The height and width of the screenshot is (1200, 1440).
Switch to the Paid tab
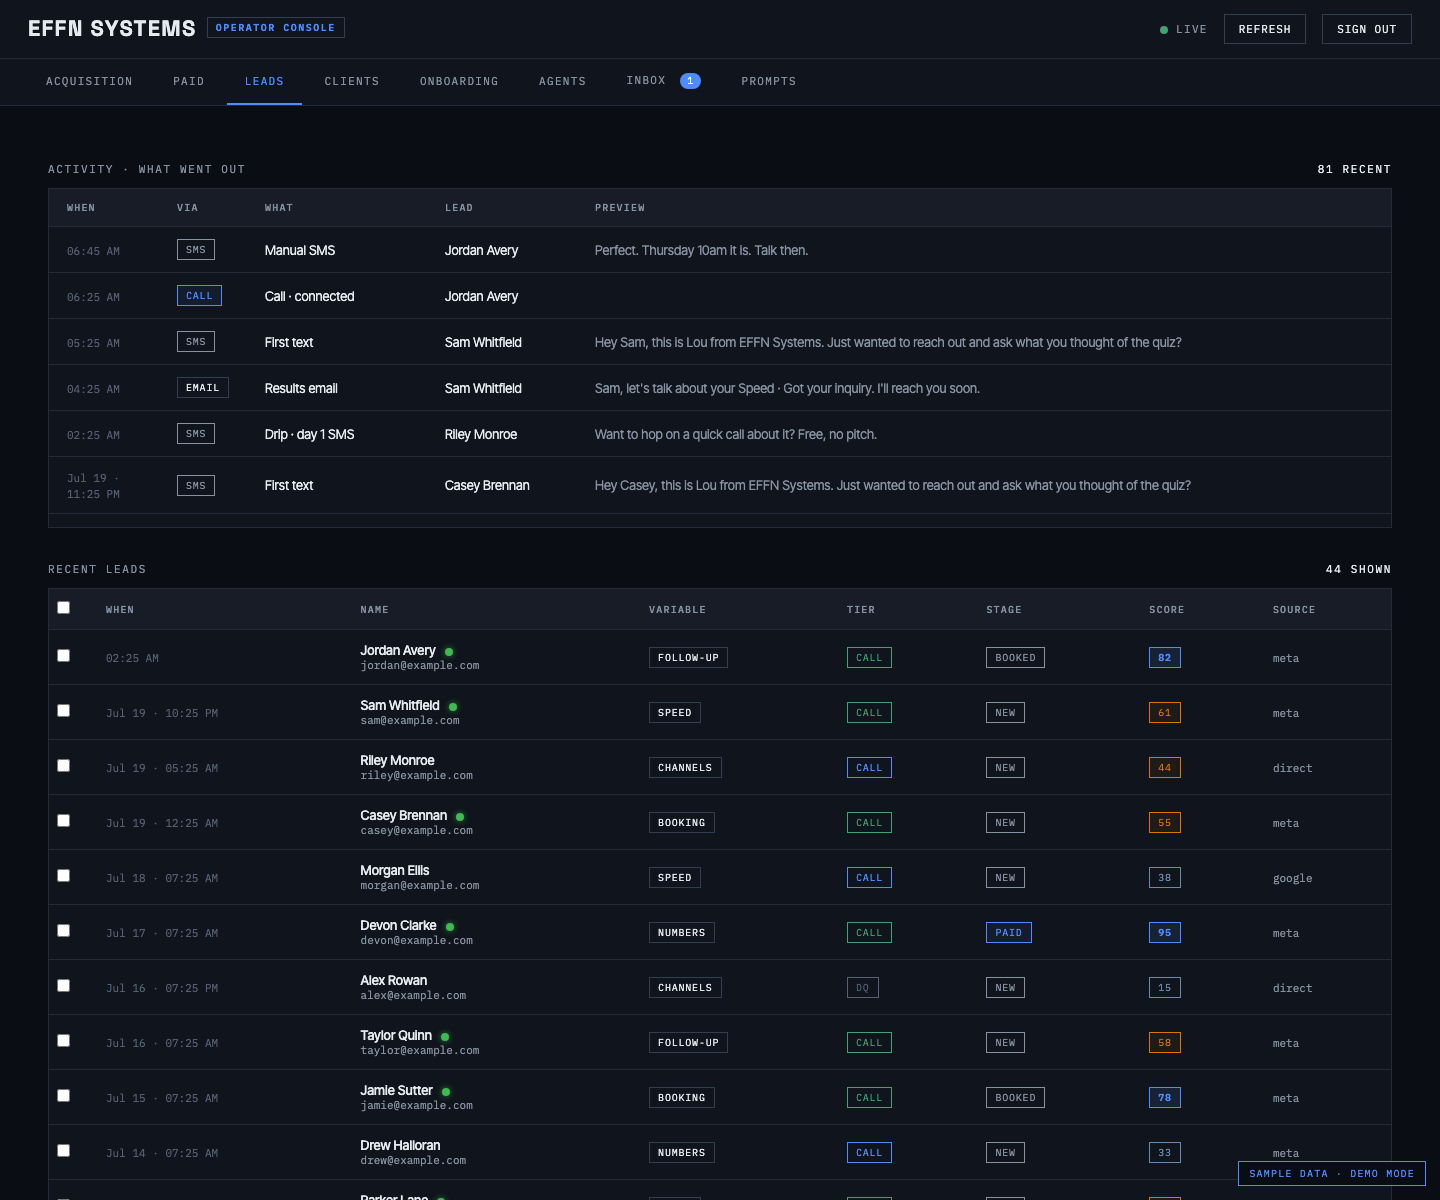[x=189, y=81]
